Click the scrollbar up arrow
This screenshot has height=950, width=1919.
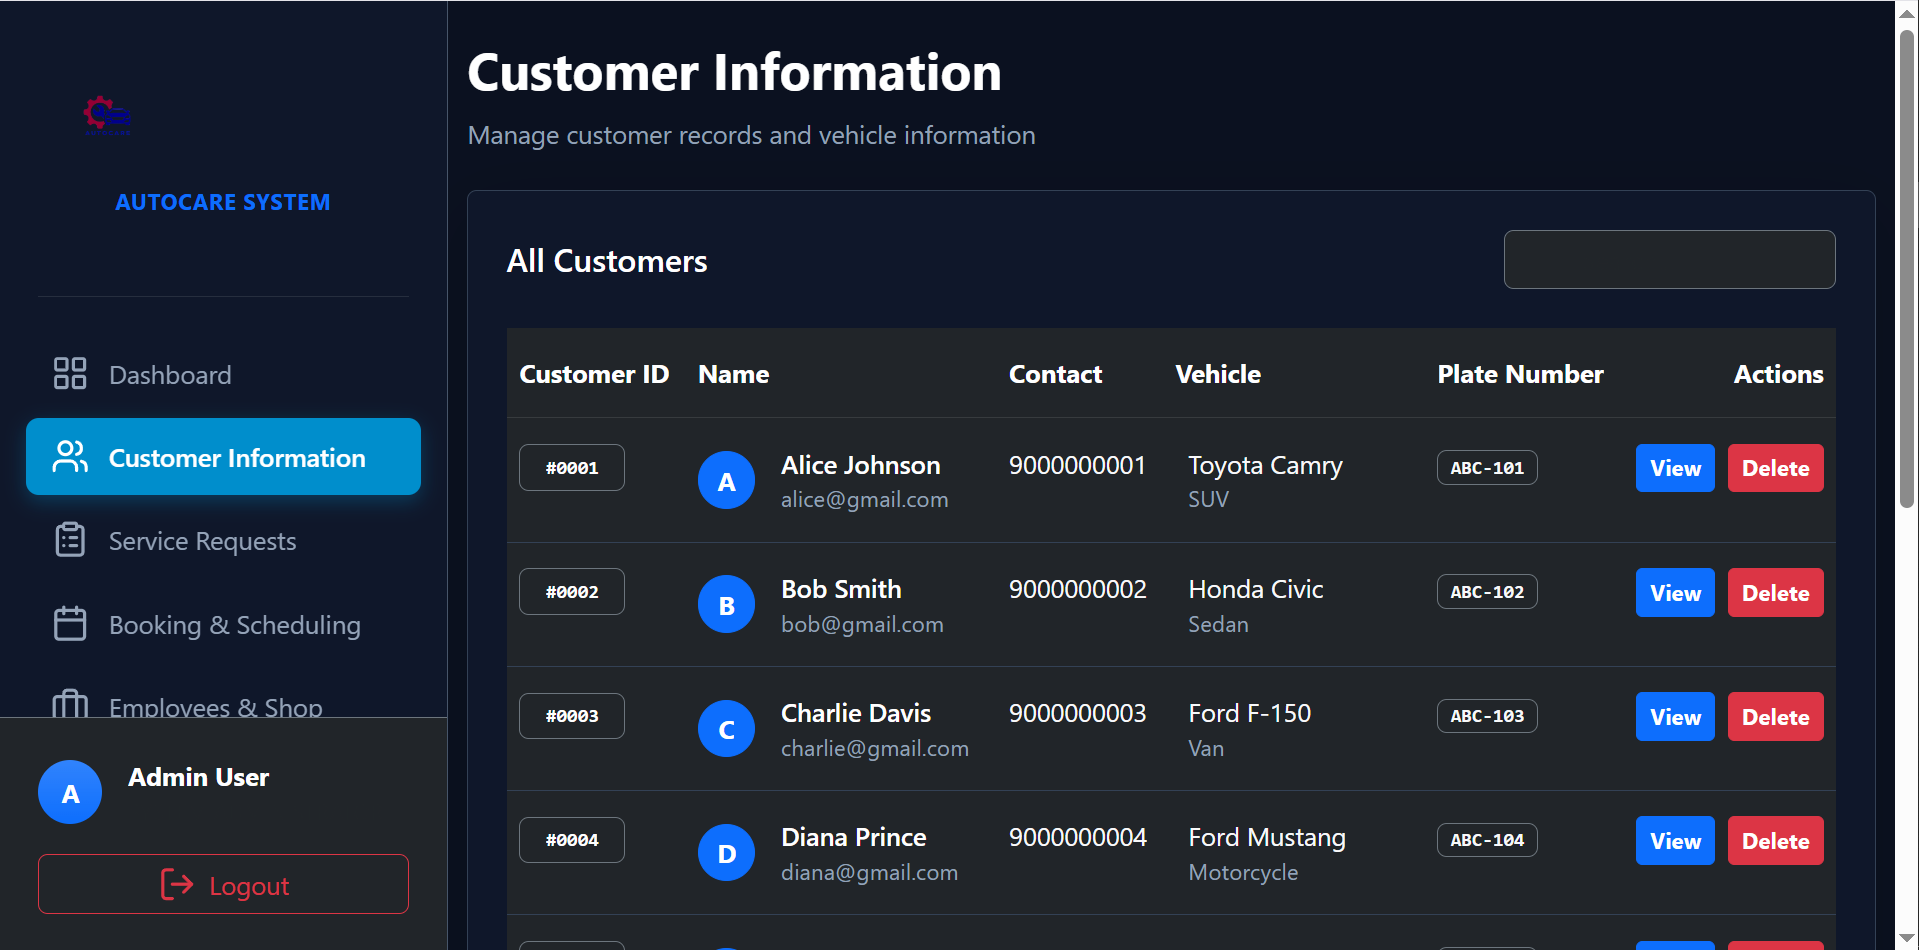pyautogui.click(x=1907, y=12)
